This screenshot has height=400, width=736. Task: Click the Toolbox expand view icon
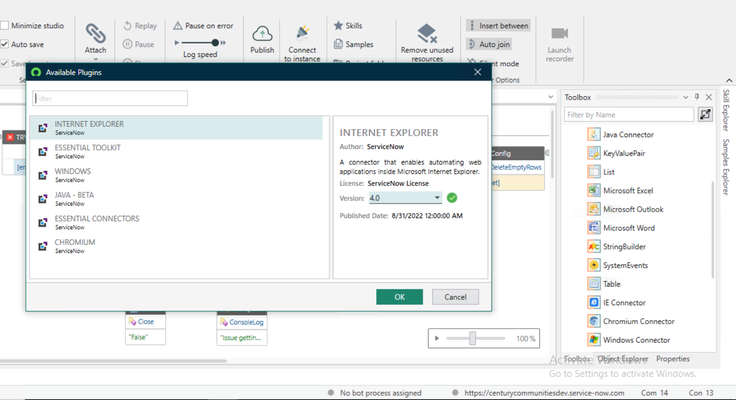[x=705, y=114]
